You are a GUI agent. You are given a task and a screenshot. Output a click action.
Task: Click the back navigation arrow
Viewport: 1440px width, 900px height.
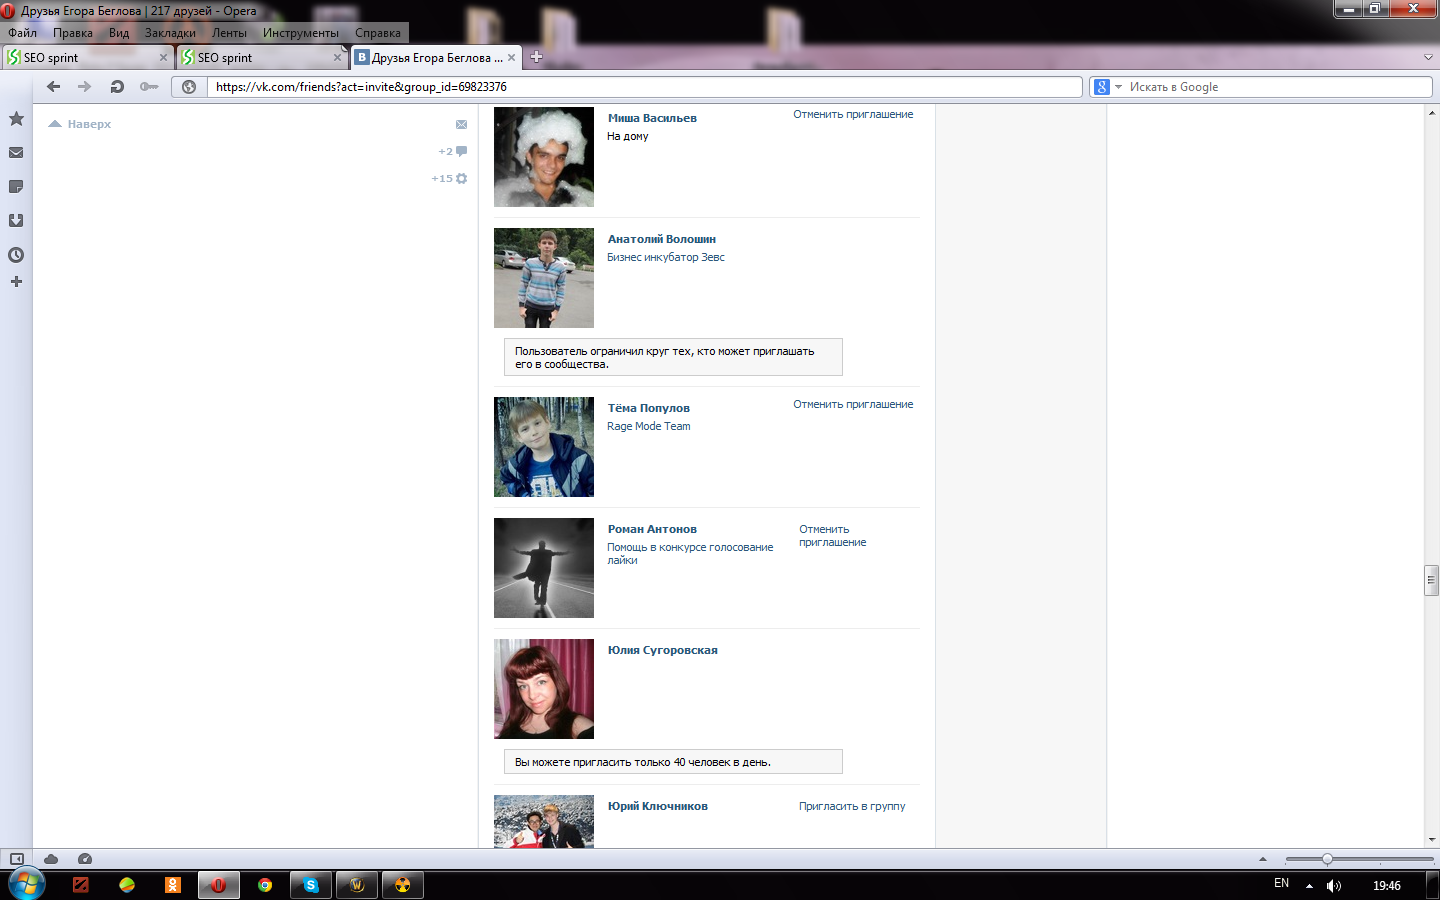click(54, 87)
